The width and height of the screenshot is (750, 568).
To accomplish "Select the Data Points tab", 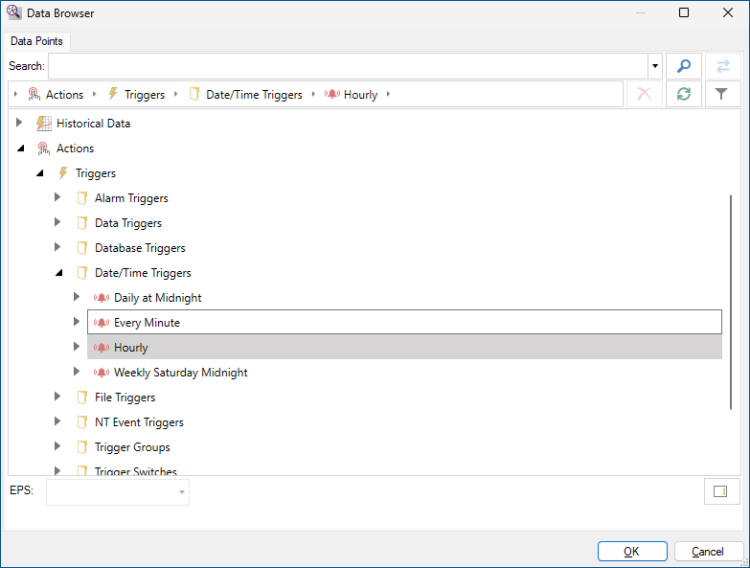I will pyautogui.click(x=36, y=41).
